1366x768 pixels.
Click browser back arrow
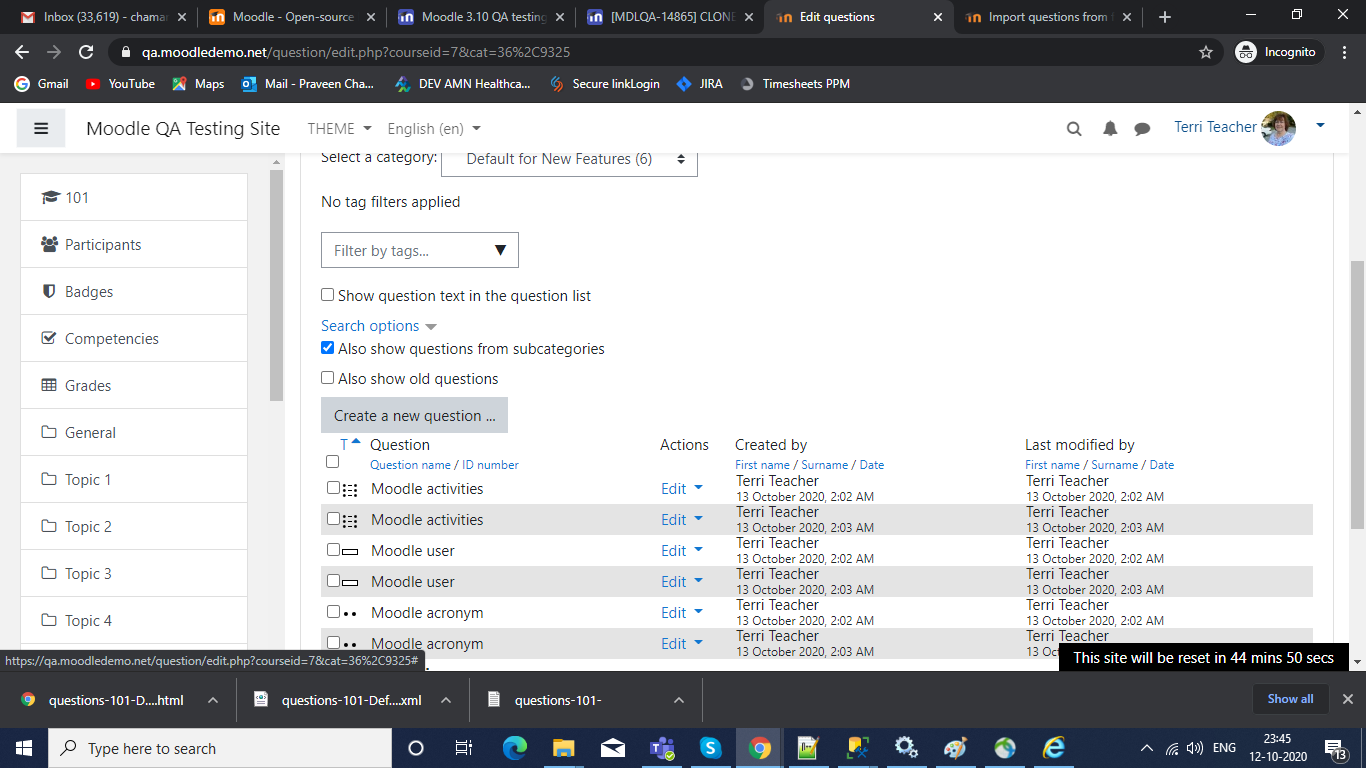22,52
